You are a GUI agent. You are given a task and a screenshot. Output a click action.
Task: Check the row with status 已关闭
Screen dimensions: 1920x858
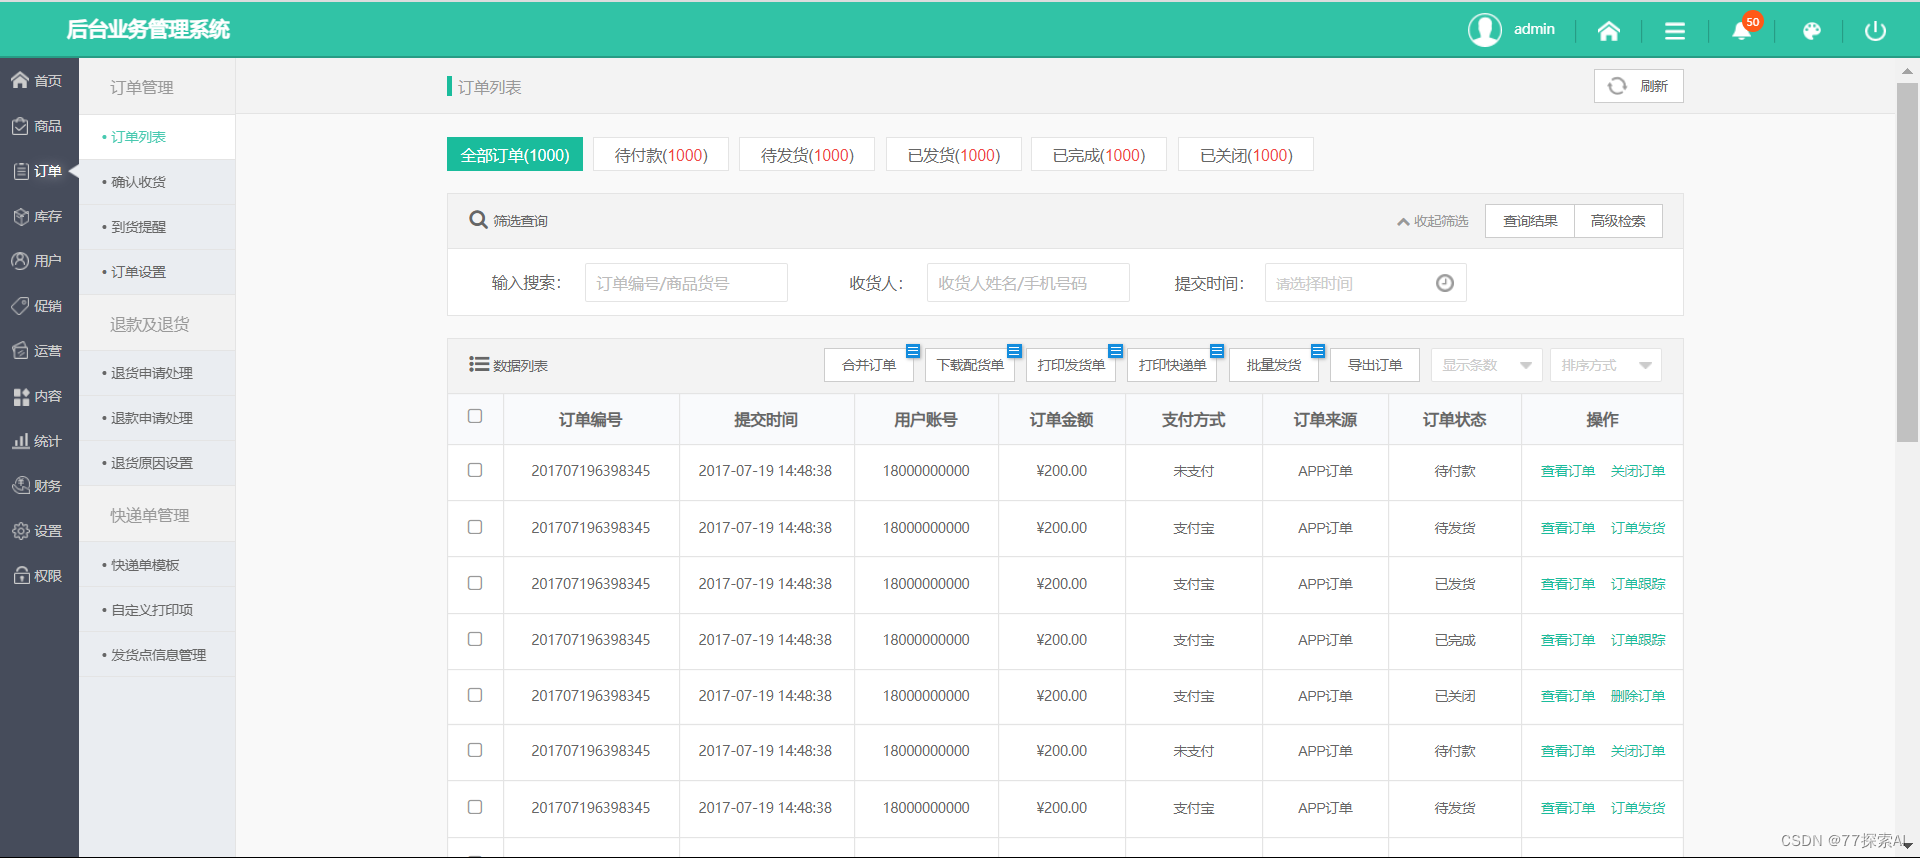(x=475, y=695)
